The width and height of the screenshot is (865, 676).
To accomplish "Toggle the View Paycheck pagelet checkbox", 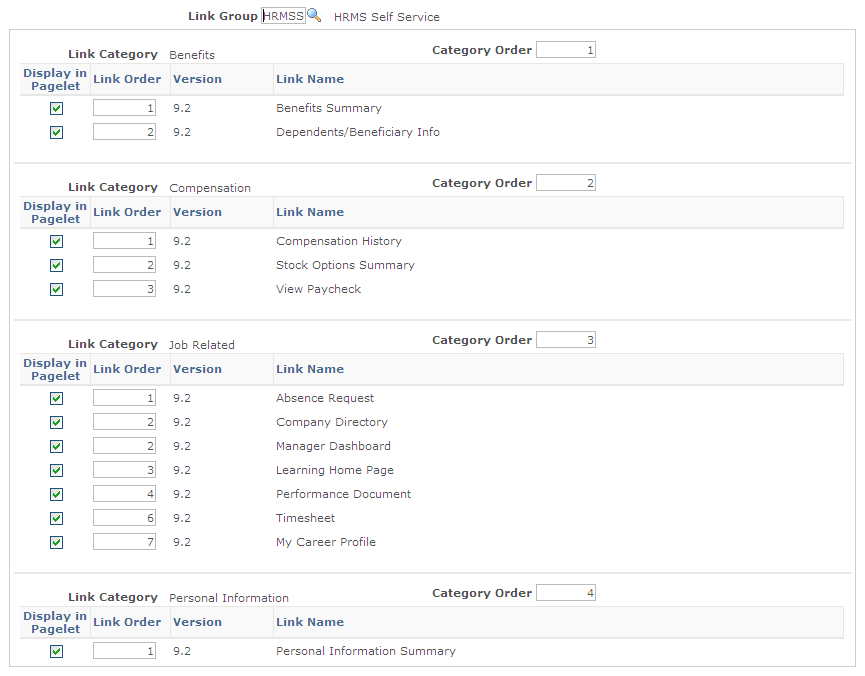I will coord(56,289).
